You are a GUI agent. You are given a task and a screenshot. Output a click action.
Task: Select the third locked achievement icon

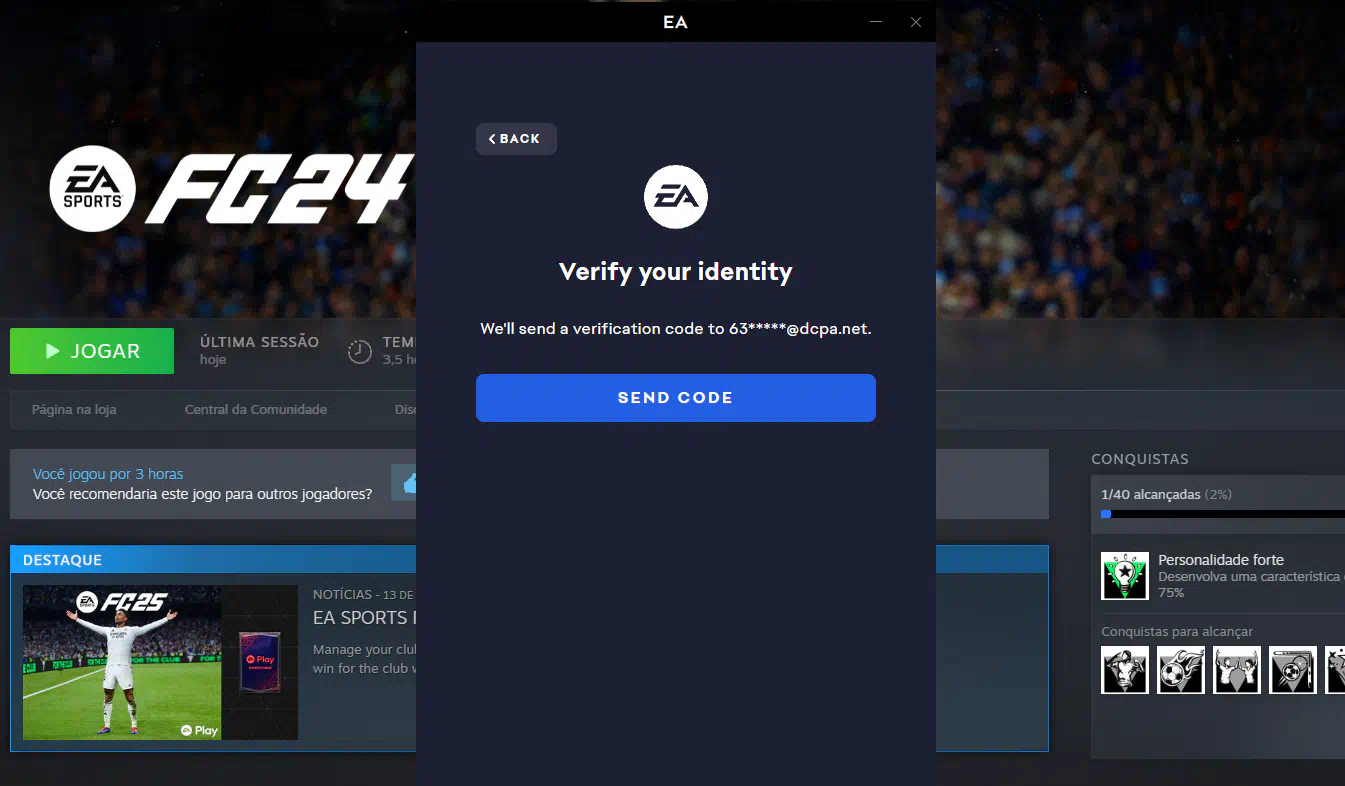1237,670
